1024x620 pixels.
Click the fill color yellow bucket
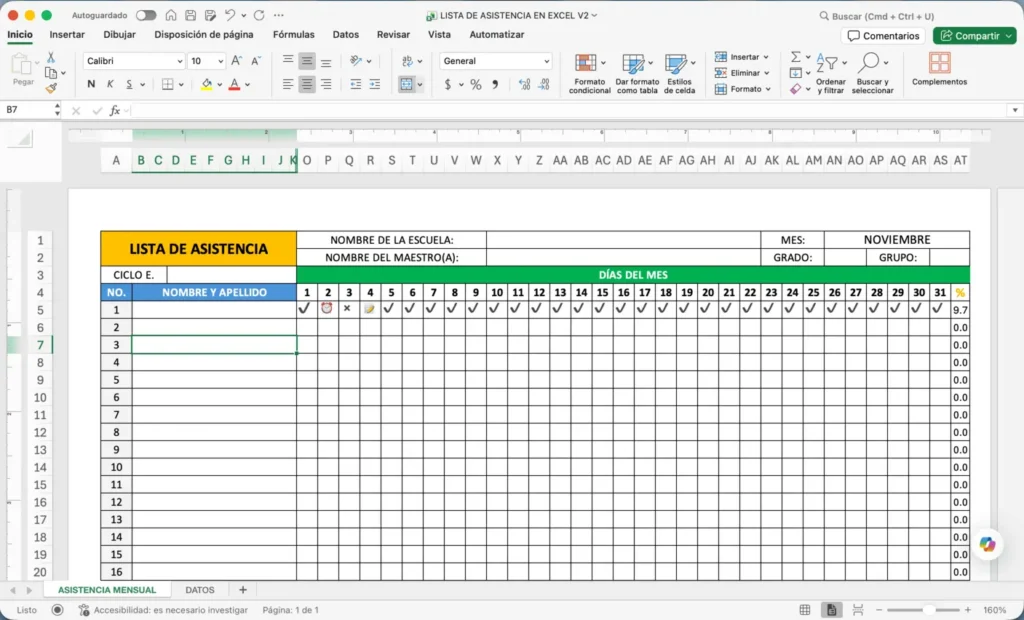coord(206,84)
